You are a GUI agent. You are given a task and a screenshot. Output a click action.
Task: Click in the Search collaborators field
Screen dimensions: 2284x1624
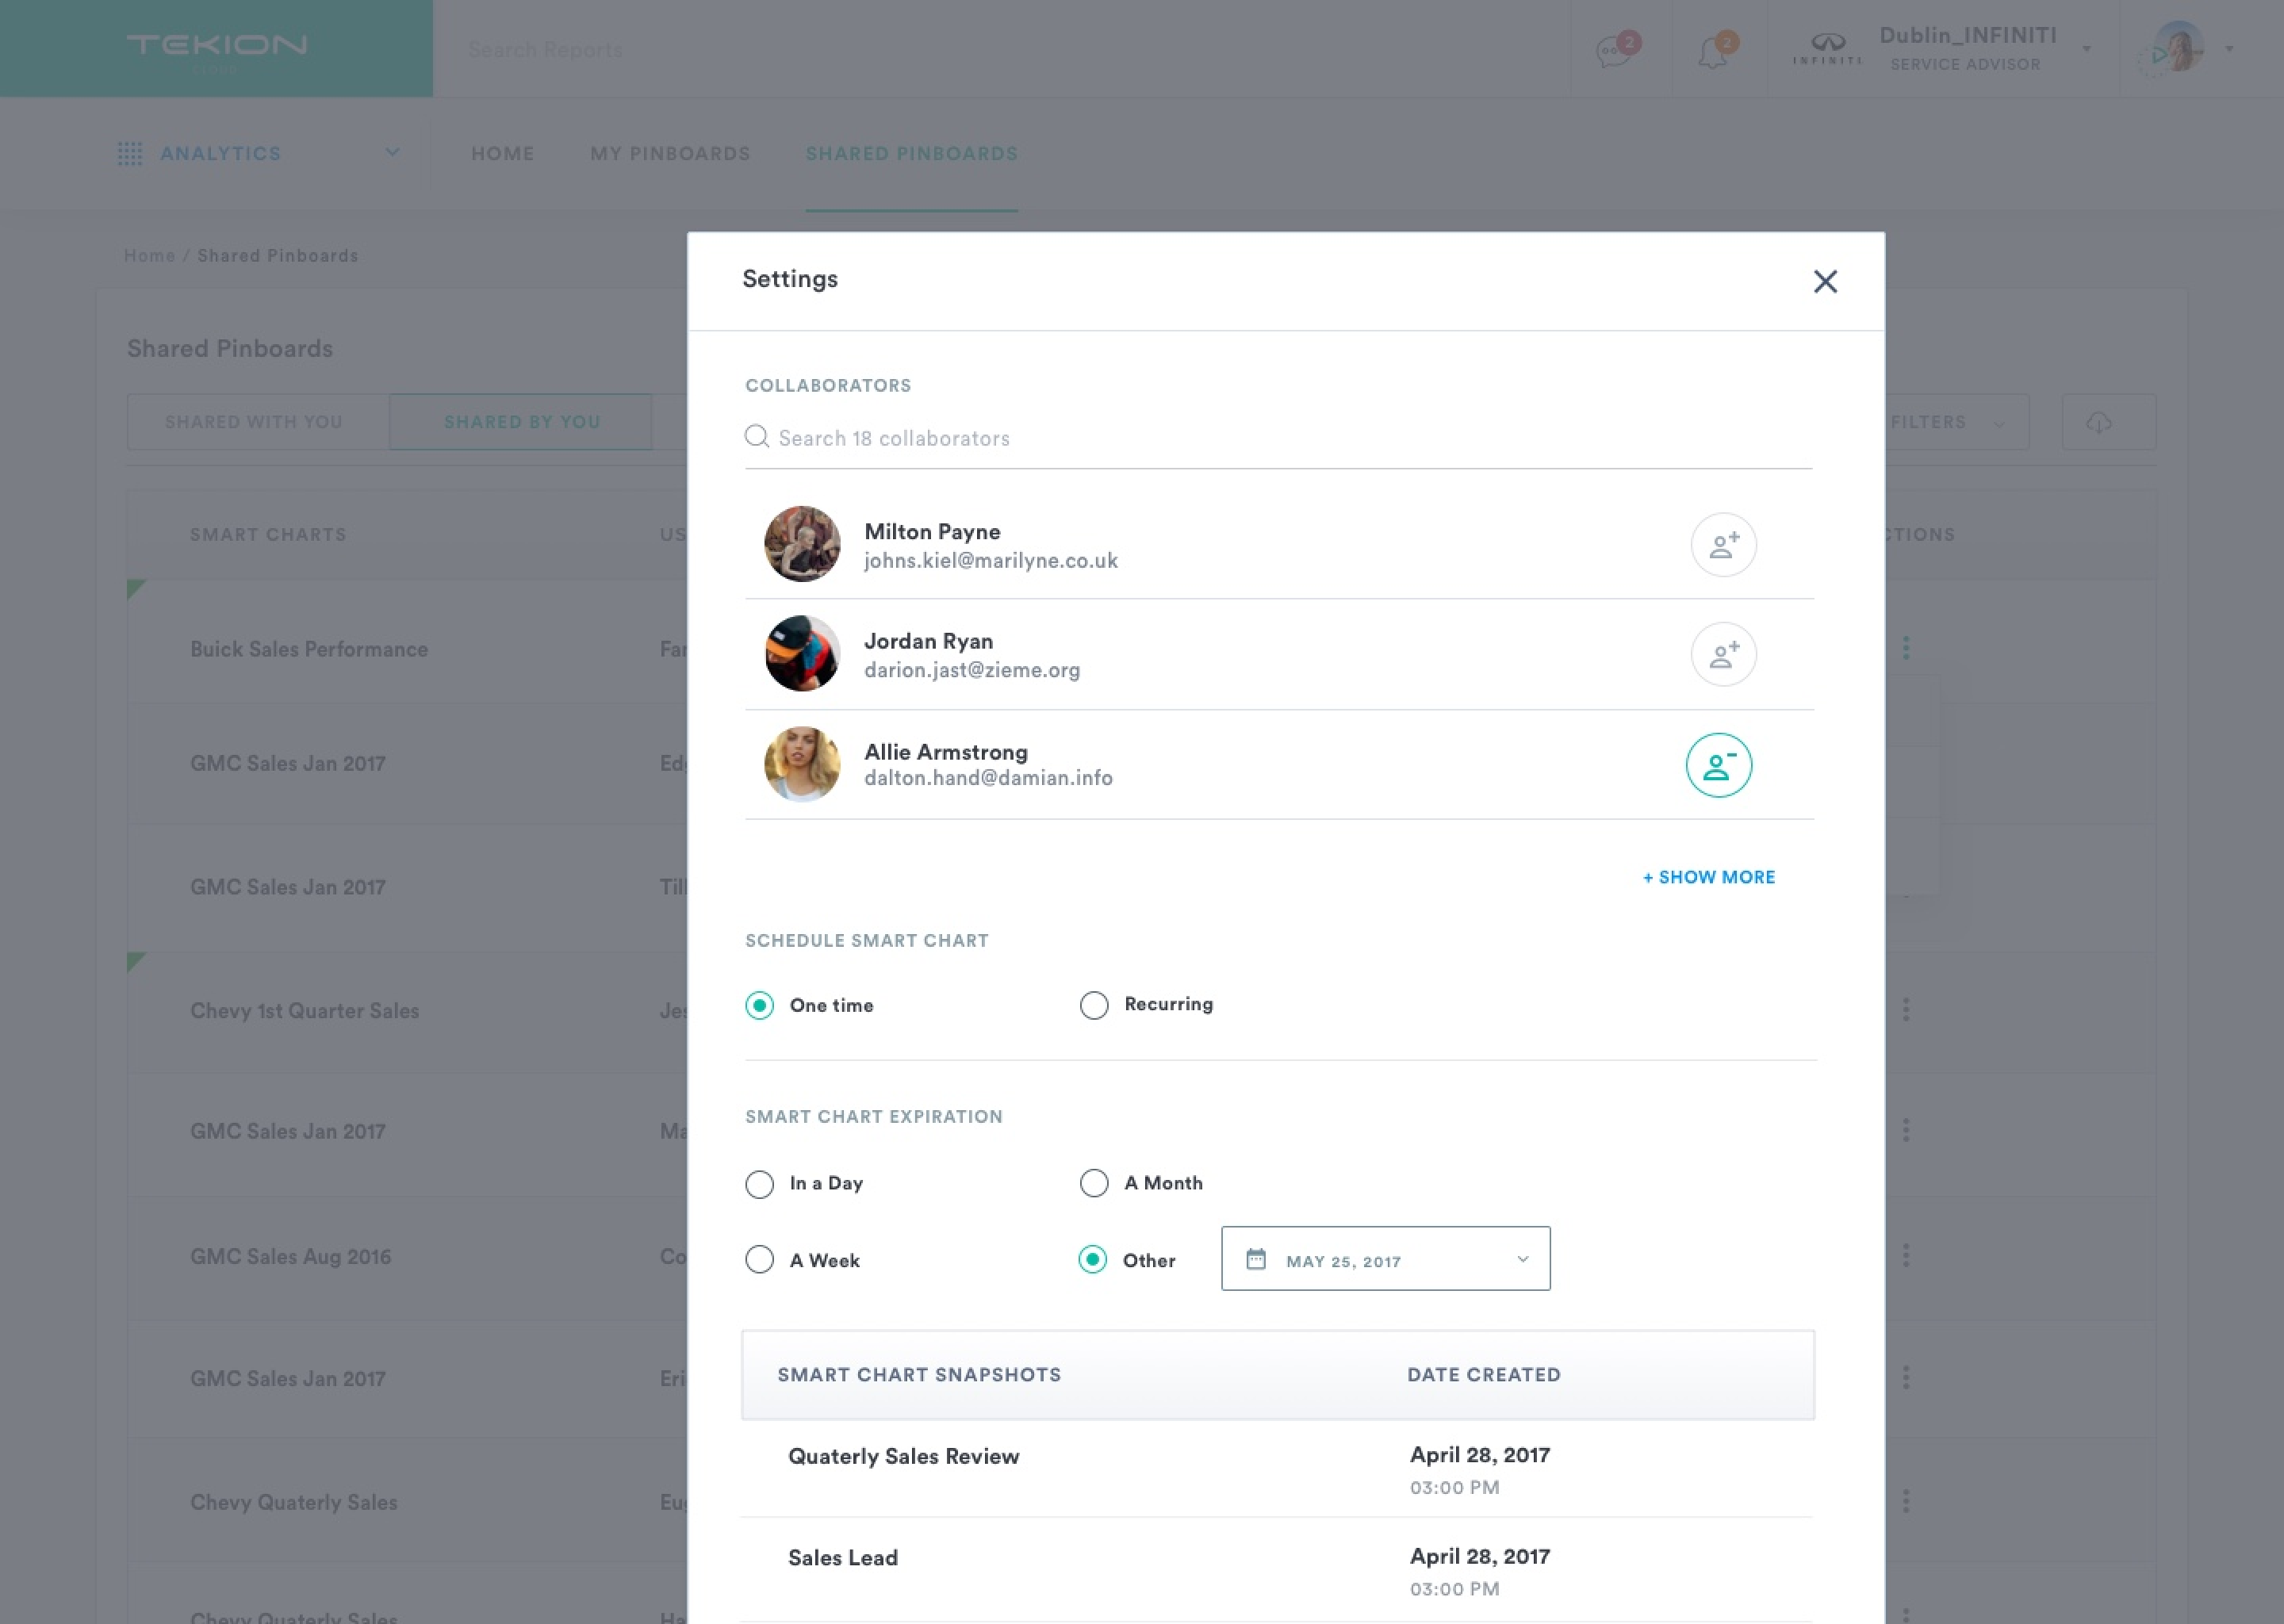tap(1278, 438)
